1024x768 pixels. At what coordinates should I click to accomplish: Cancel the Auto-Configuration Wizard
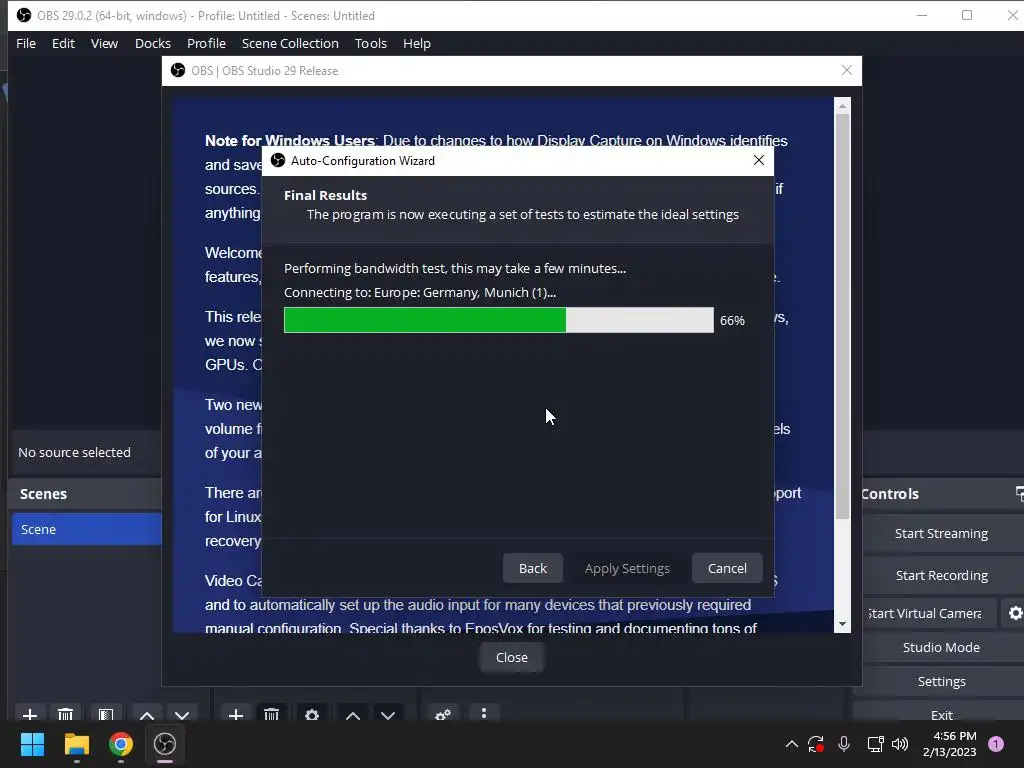pyautogui.click(x=727, y=568)
